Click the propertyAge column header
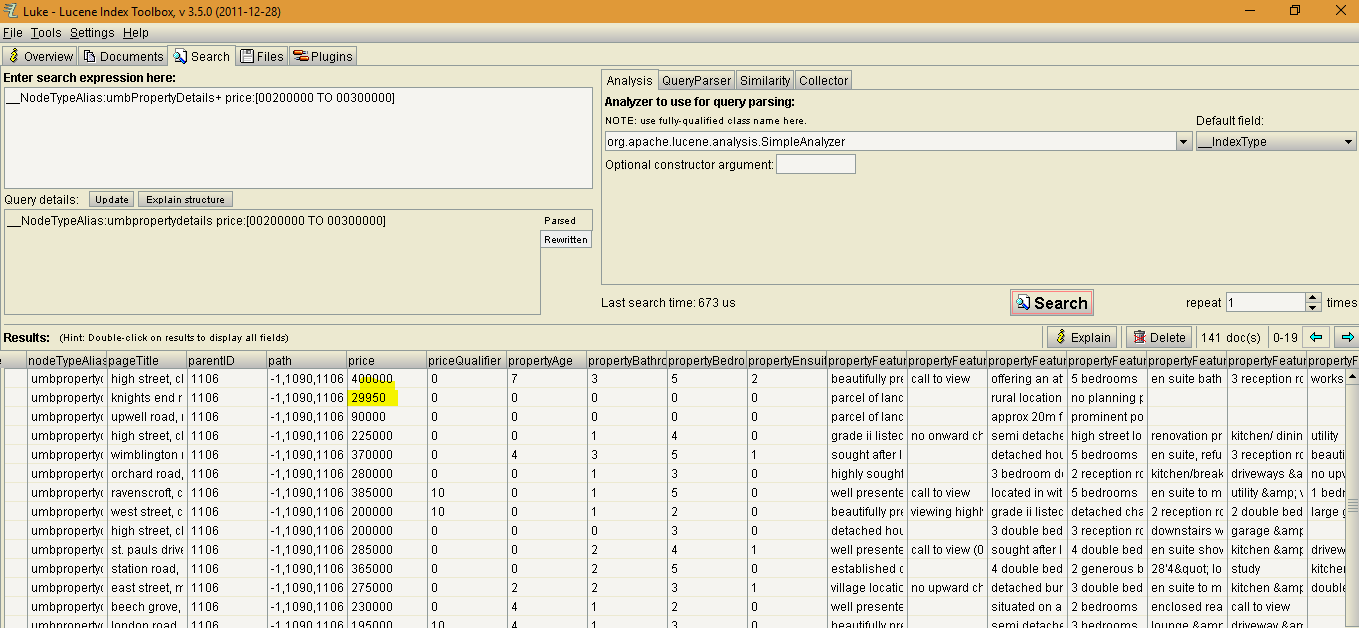This screenshot has height=628, width=1359. pyautogui.click(x=546, y=360)
